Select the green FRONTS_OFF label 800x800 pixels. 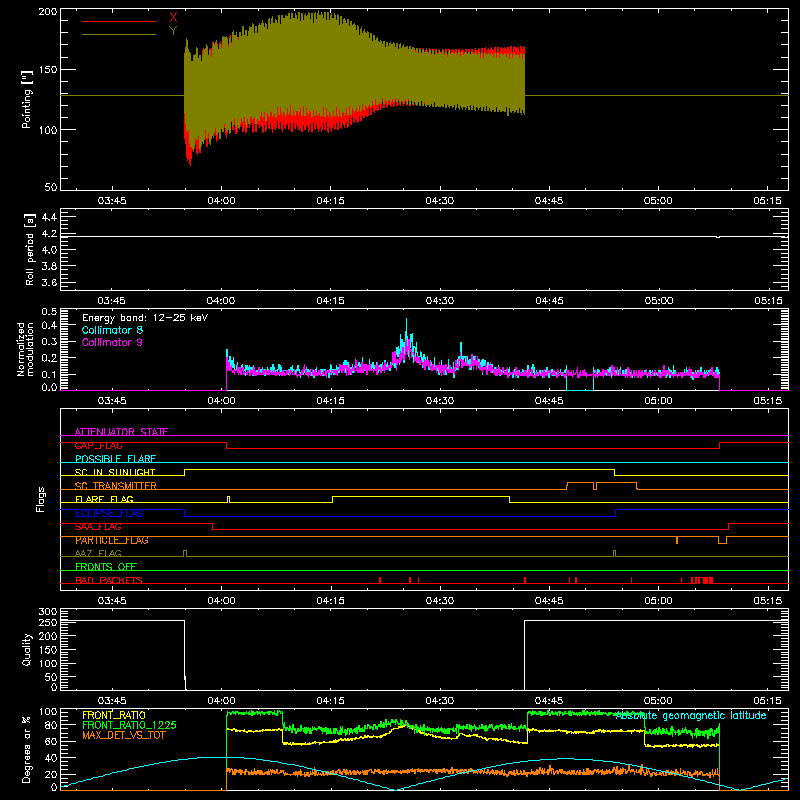click(x=106, y=566)
